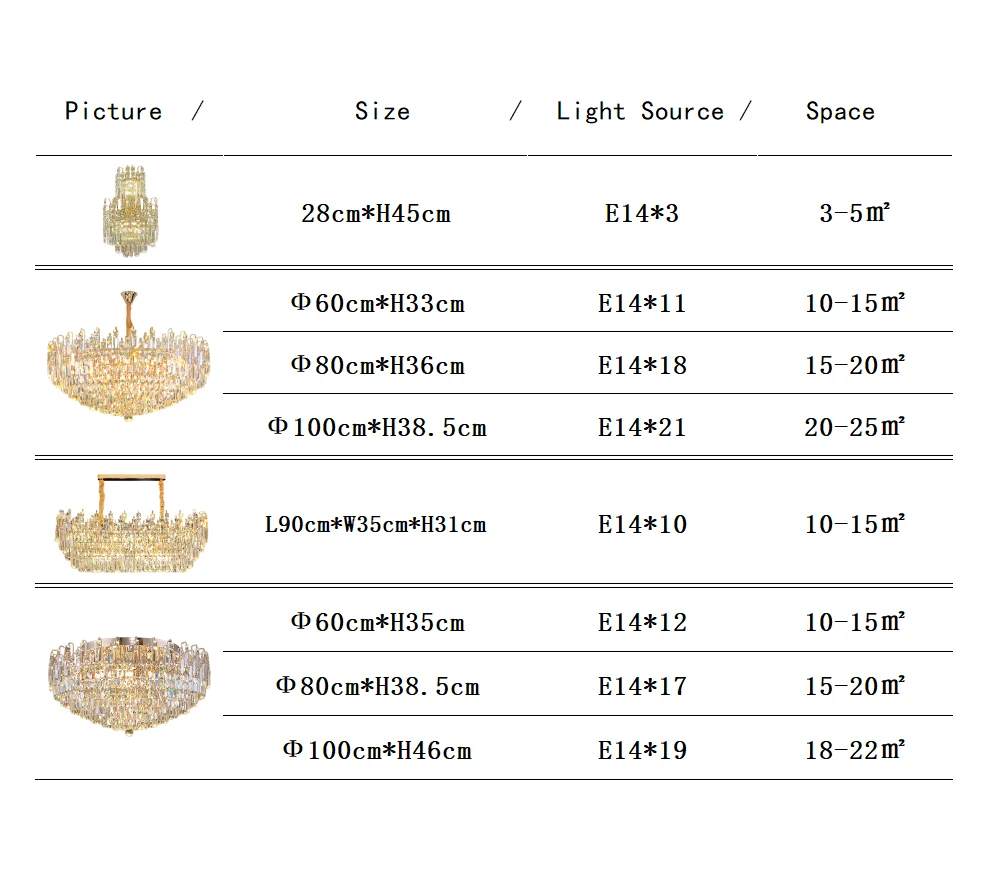Select the E14*3 light source value
The height and width of the screenshot is (880, 1000).
642,214
